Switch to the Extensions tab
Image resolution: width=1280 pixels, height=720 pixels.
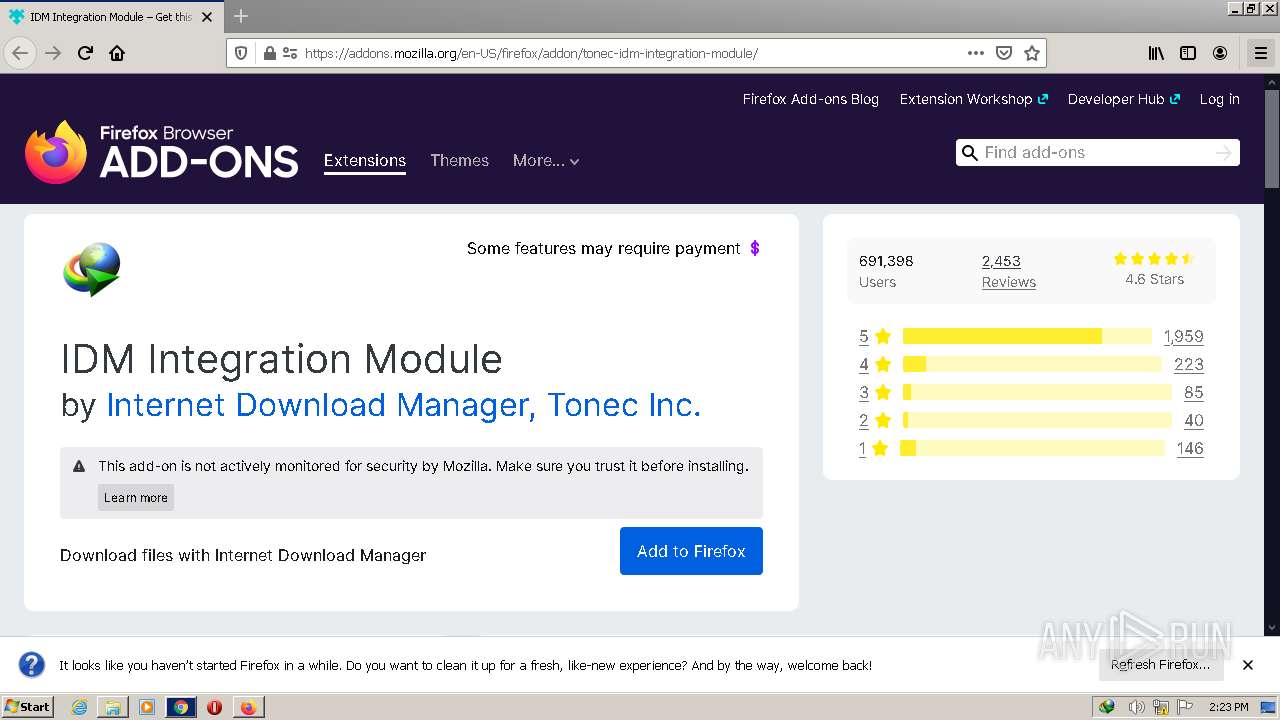[x=365, y=160]
